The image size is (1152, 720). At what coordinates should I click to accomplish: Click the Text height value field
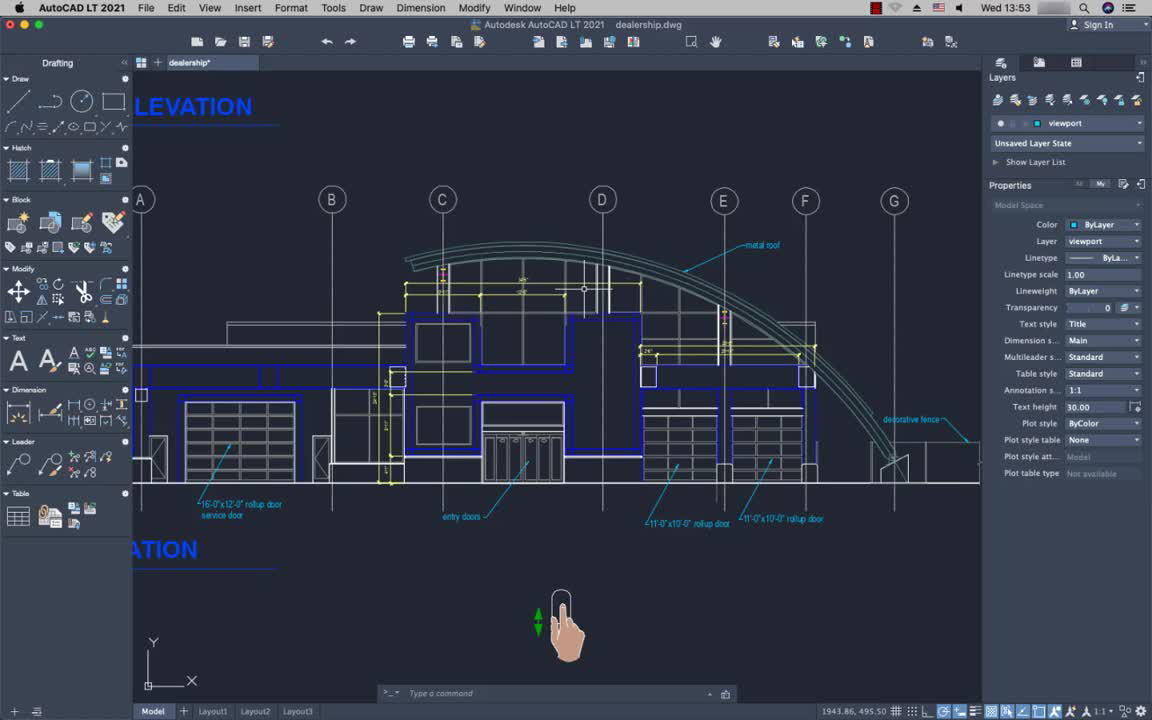(1095, 407)
